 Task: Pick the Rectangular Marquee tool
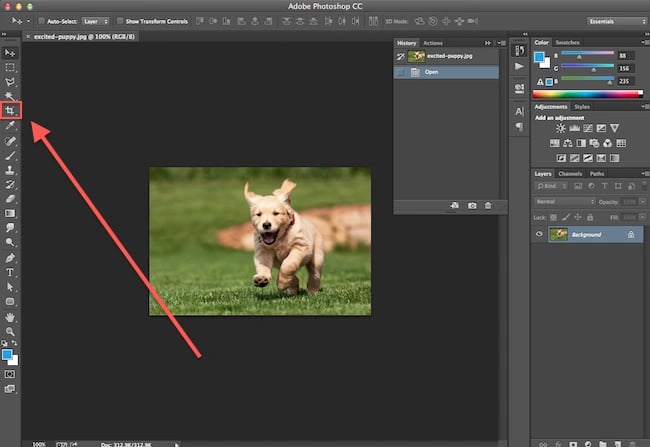click(x=11, y=67)
